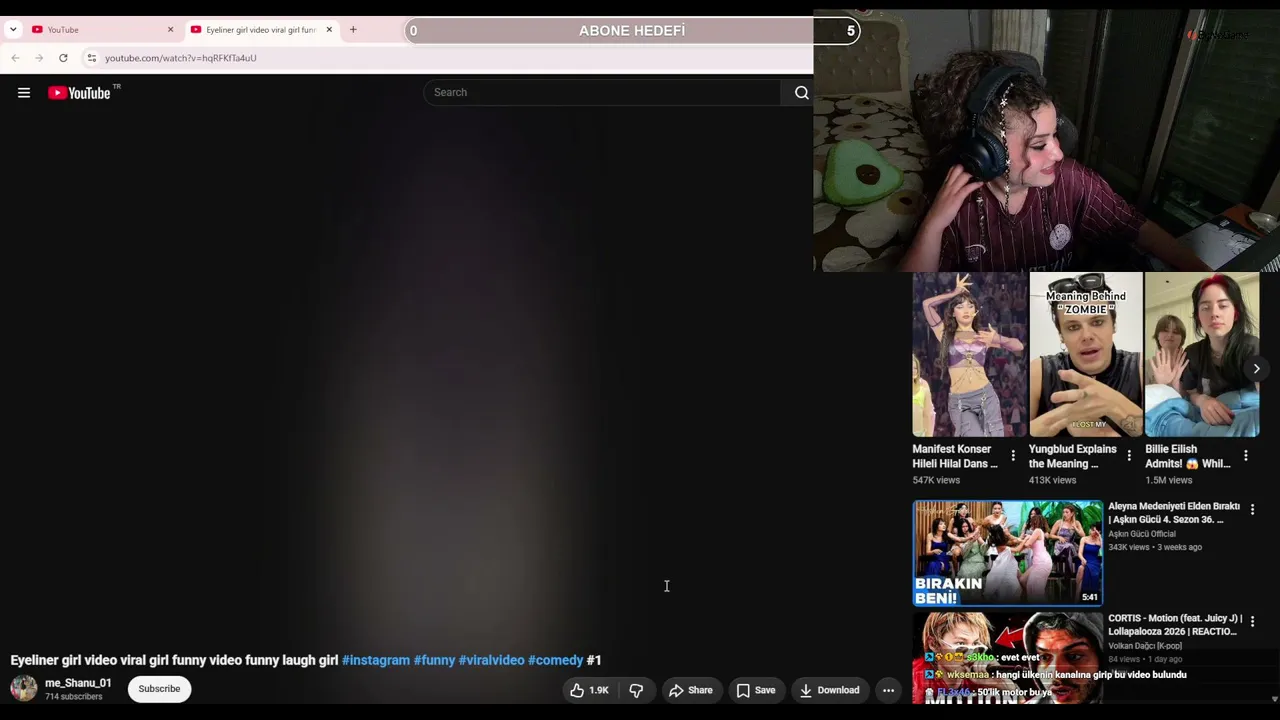Viewport: 1280px width, 720px height.
Task: Open the Aleyna Medeniyeti Elden Bıraktı title
Action: pyautogui.click(x=1174, y=513)
